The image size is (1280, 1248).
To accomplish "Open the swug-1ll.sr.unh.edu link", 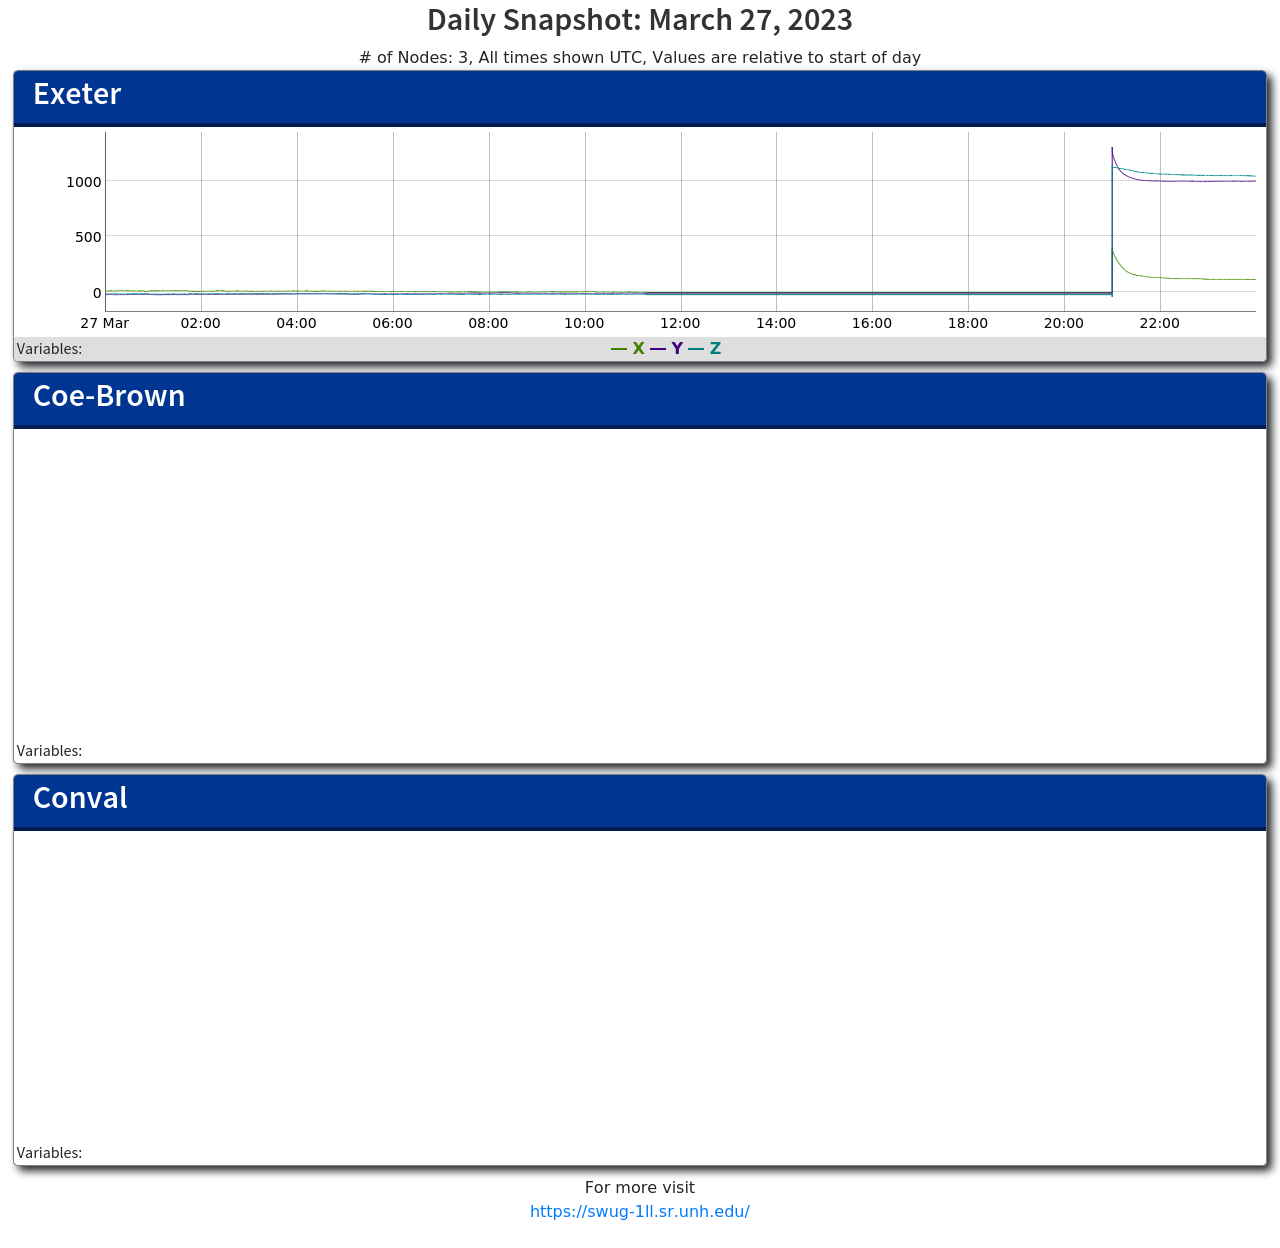I will (640, 1211).
